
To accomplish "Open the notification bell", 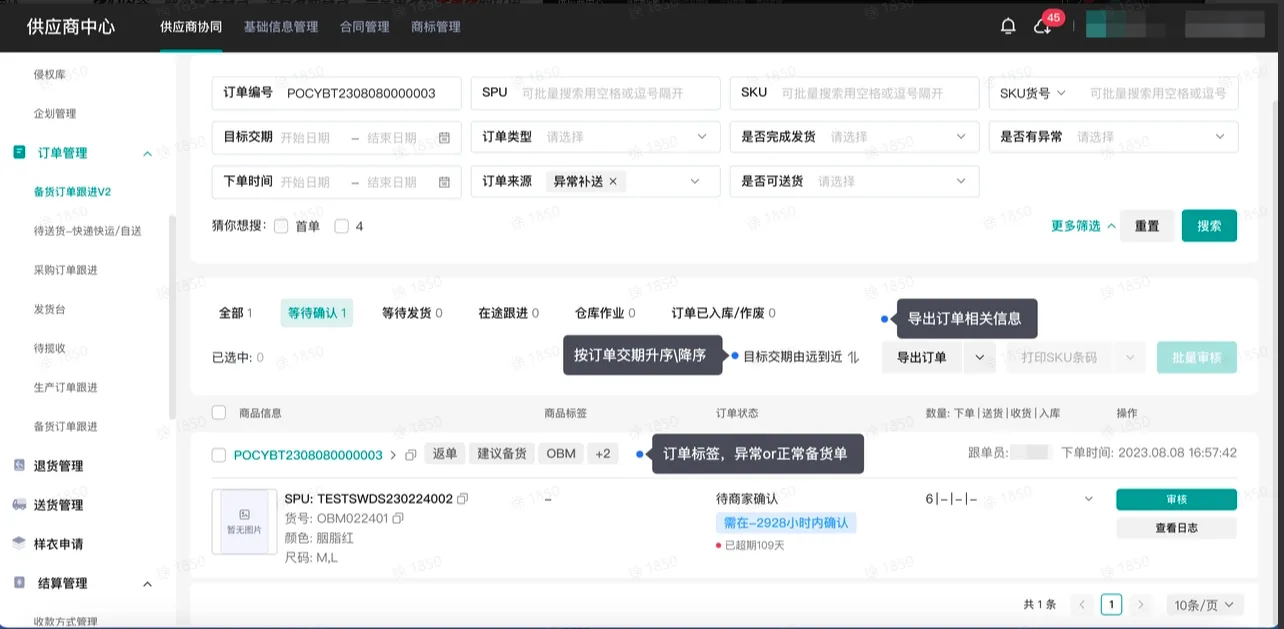I will click(x=1008, y=27).
